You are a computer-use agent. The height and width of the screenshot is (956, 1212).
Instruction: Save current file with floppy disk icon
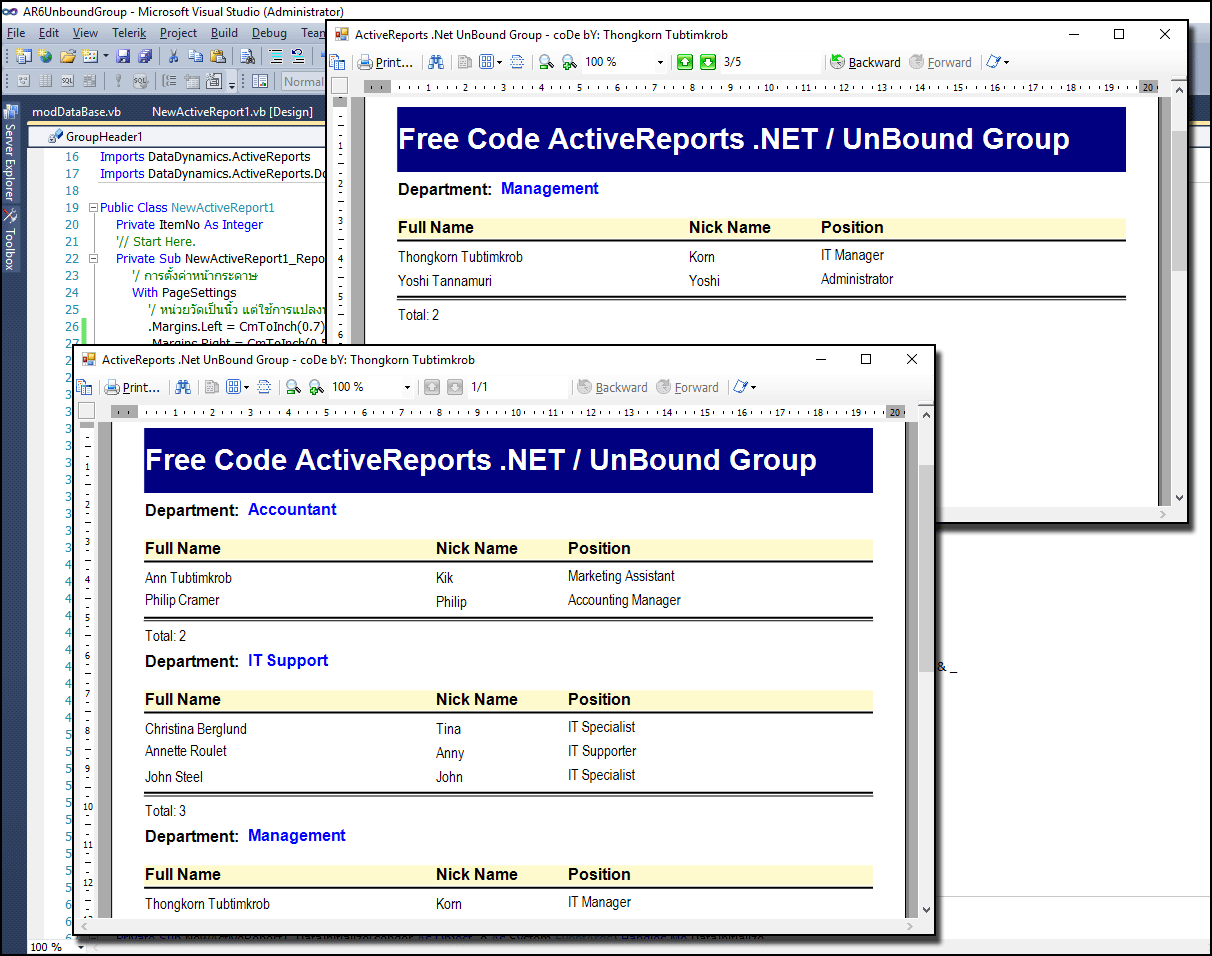click(125, 56)
